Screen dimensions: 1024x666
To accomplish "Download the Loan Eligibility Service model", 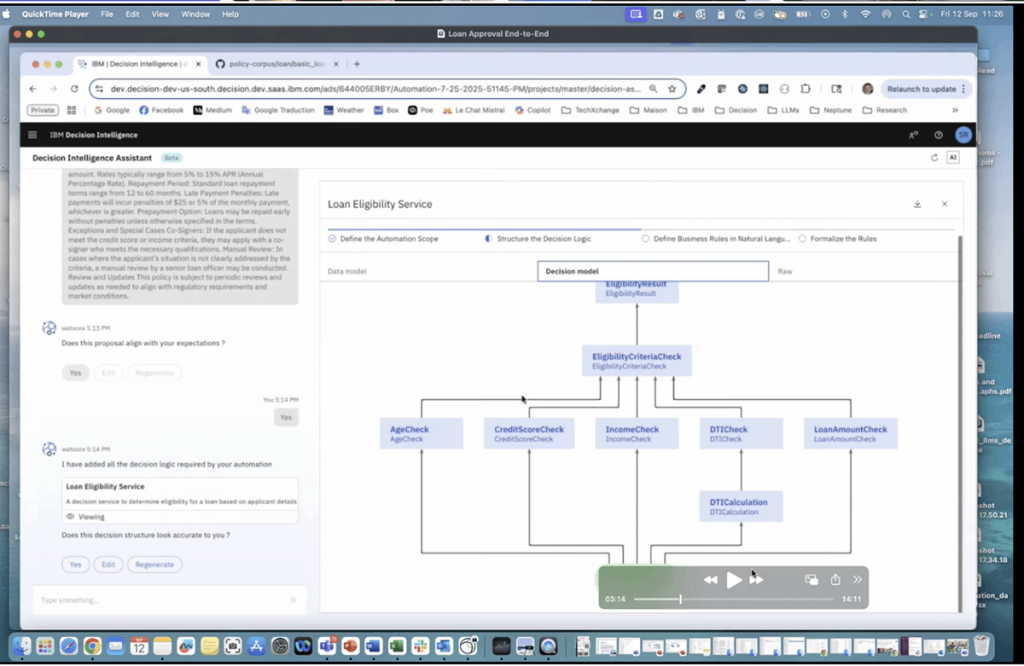I will click(x=918, y=204).
